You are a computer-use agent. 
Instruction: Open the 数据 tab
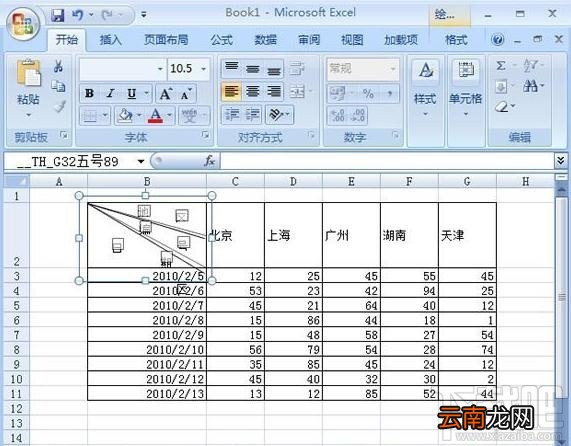(265, 40)
